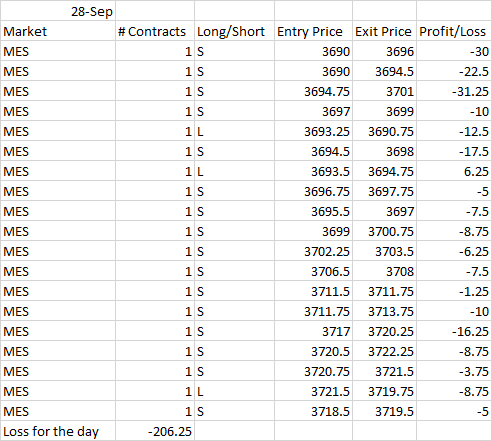The width and height of the screenshot is (492, 441).
Task: Select the 6.25 profit cell
Action: pyautogui.click(x=454, y=171)
